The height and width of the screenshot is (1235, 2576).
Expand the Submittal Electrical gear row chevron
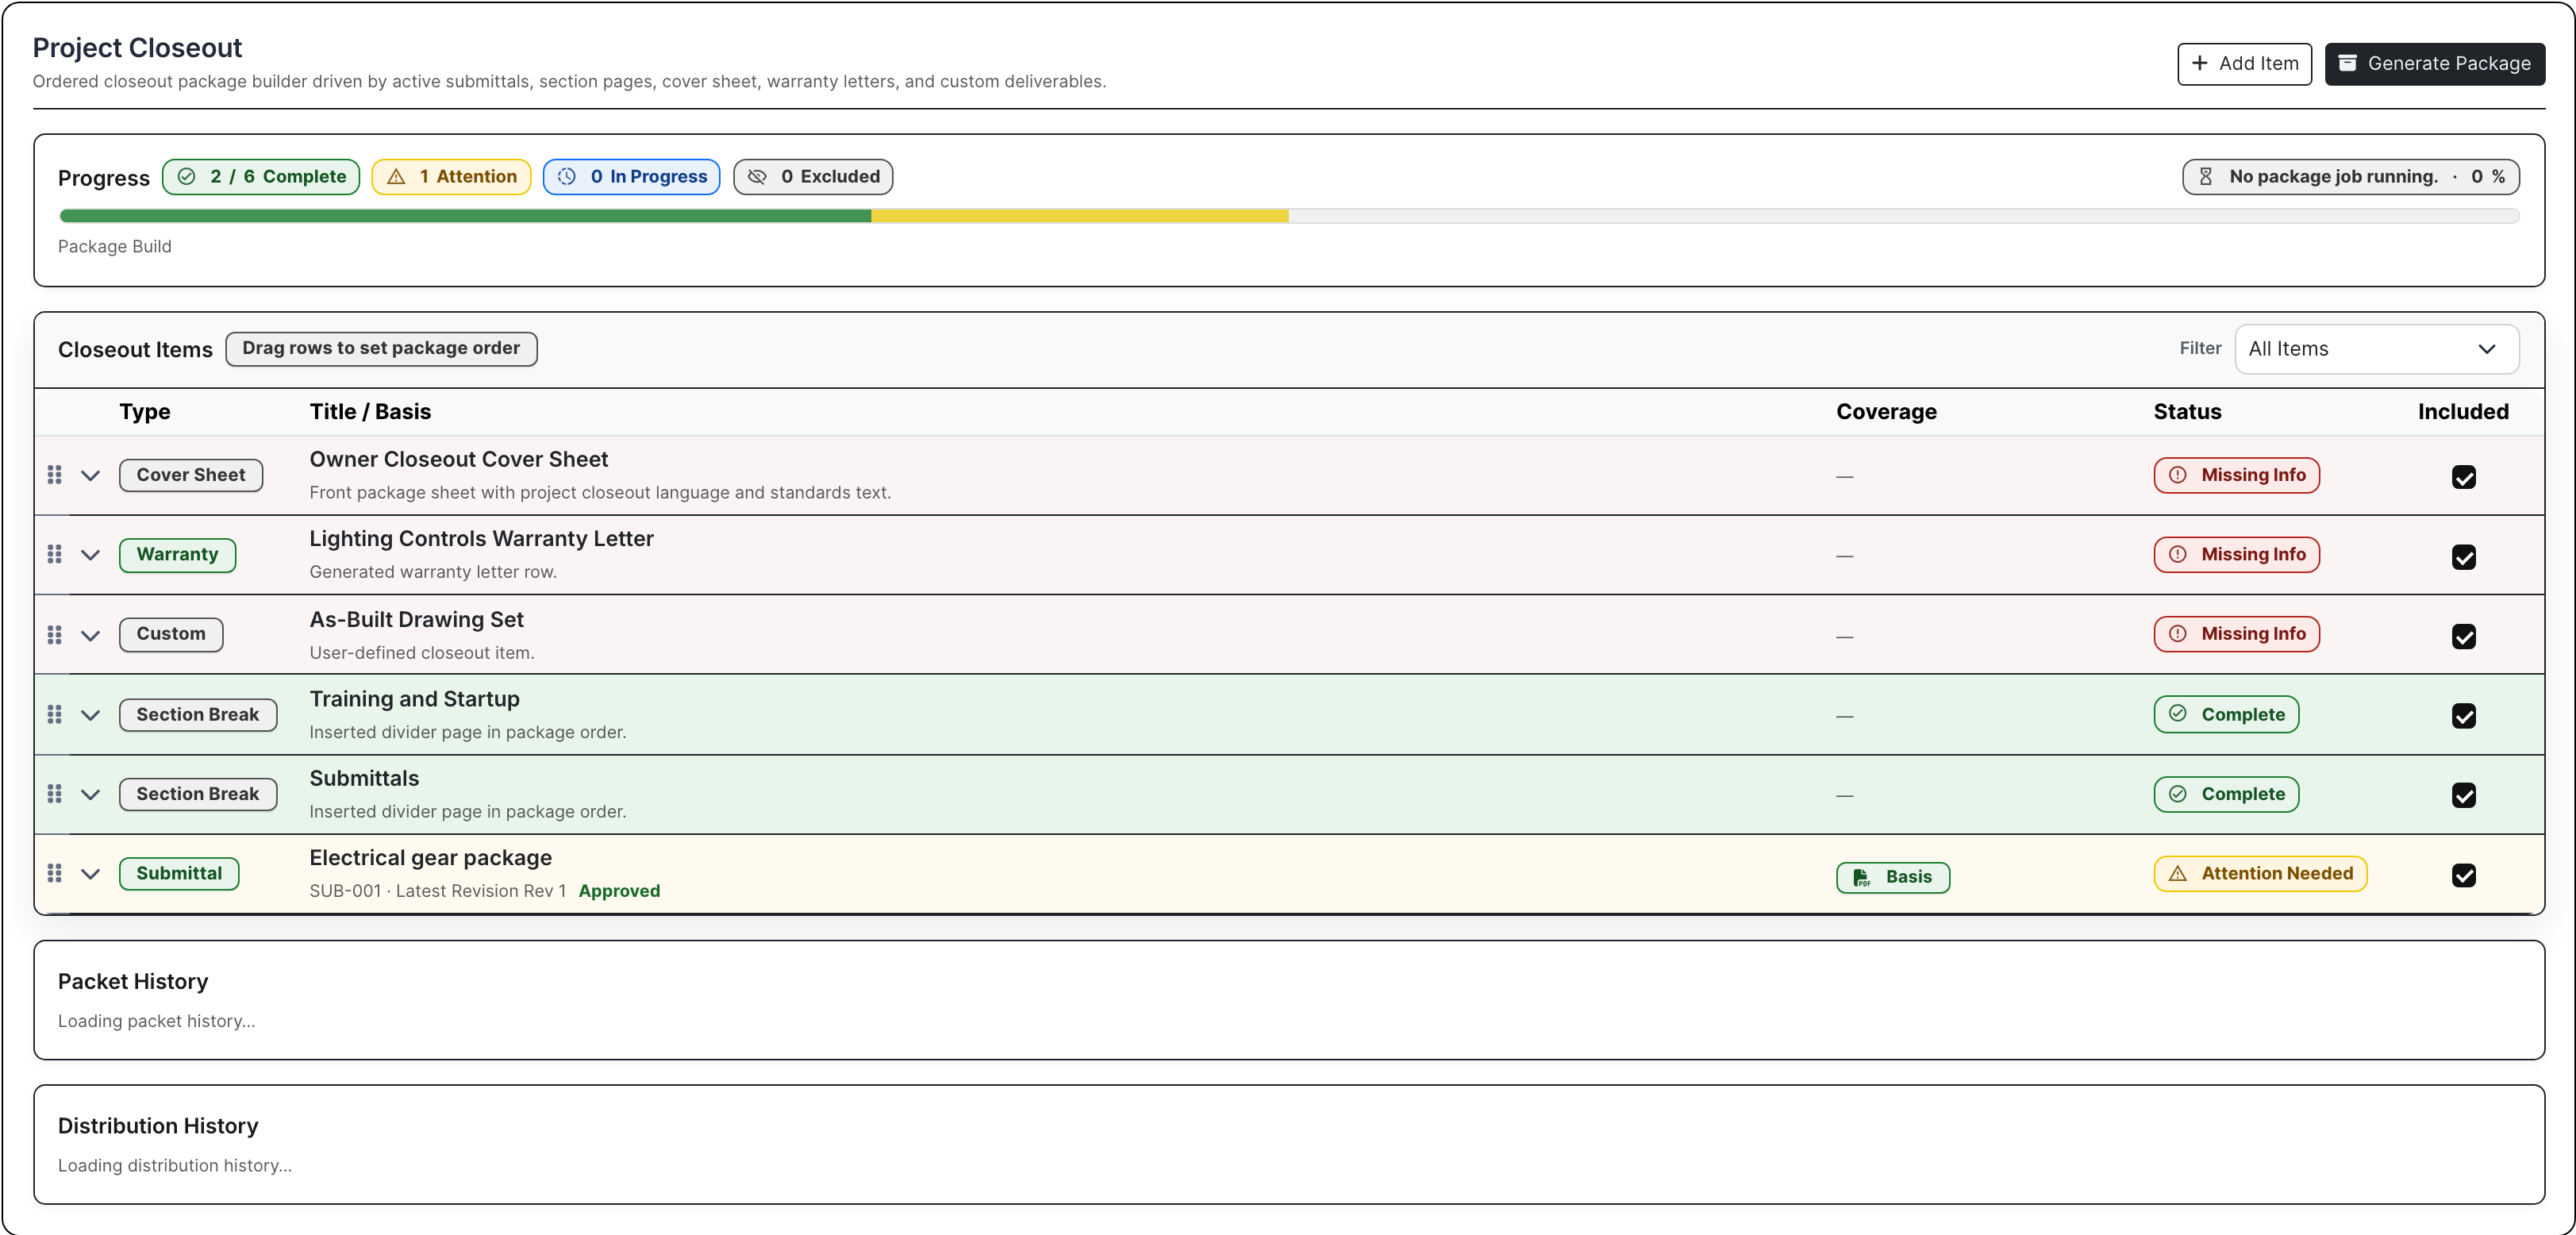91,874
